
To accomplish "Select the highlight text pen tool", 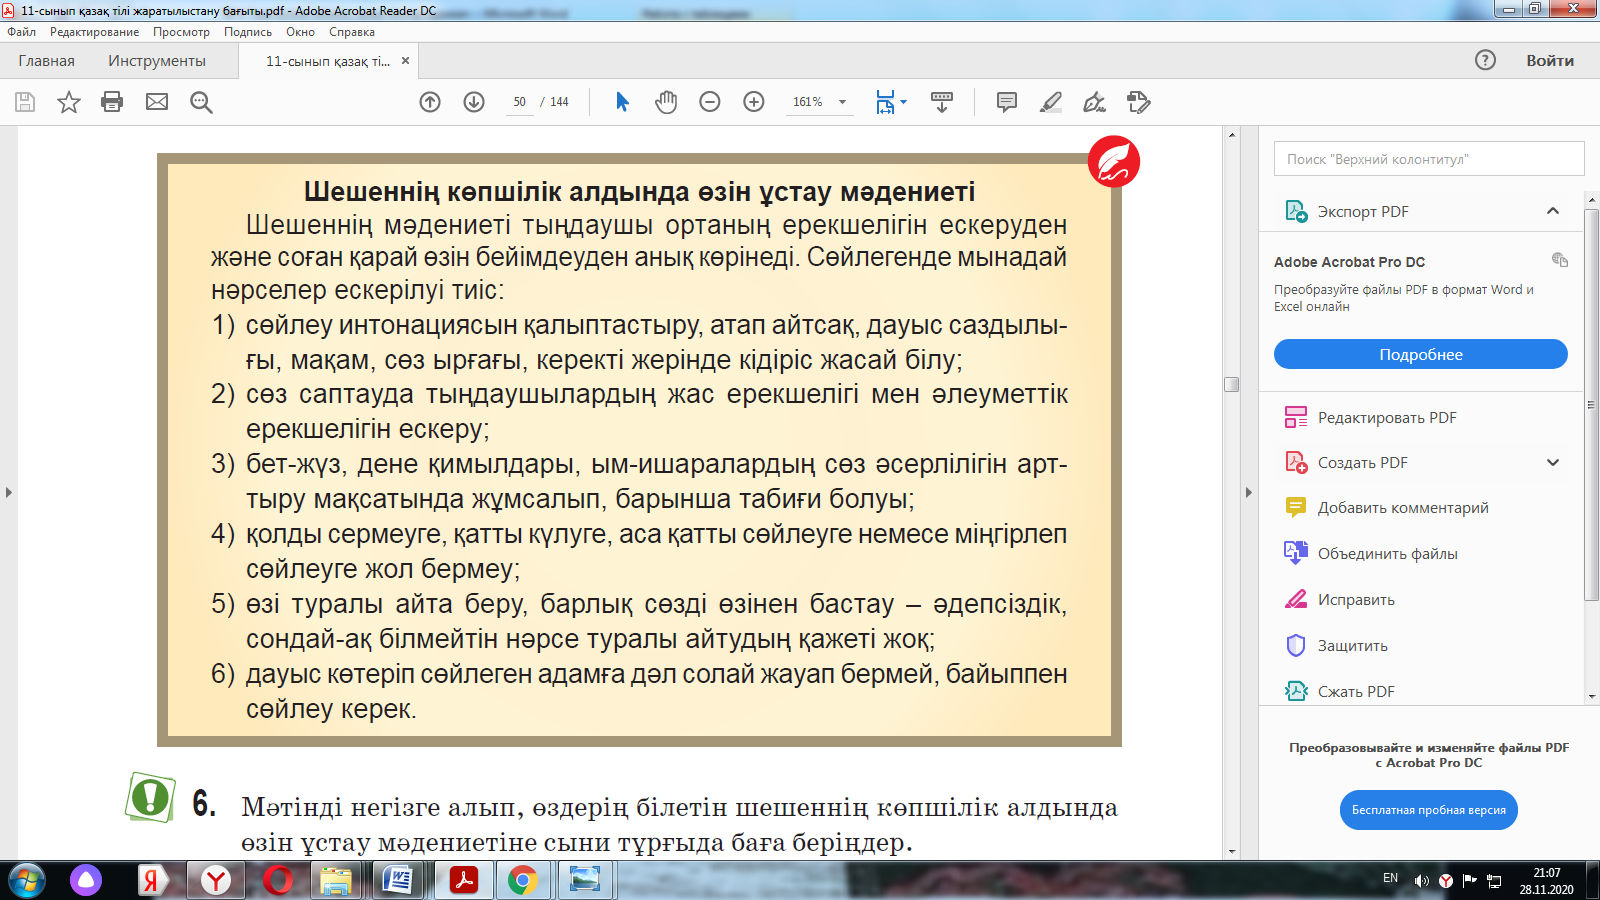I will 1051,102.
